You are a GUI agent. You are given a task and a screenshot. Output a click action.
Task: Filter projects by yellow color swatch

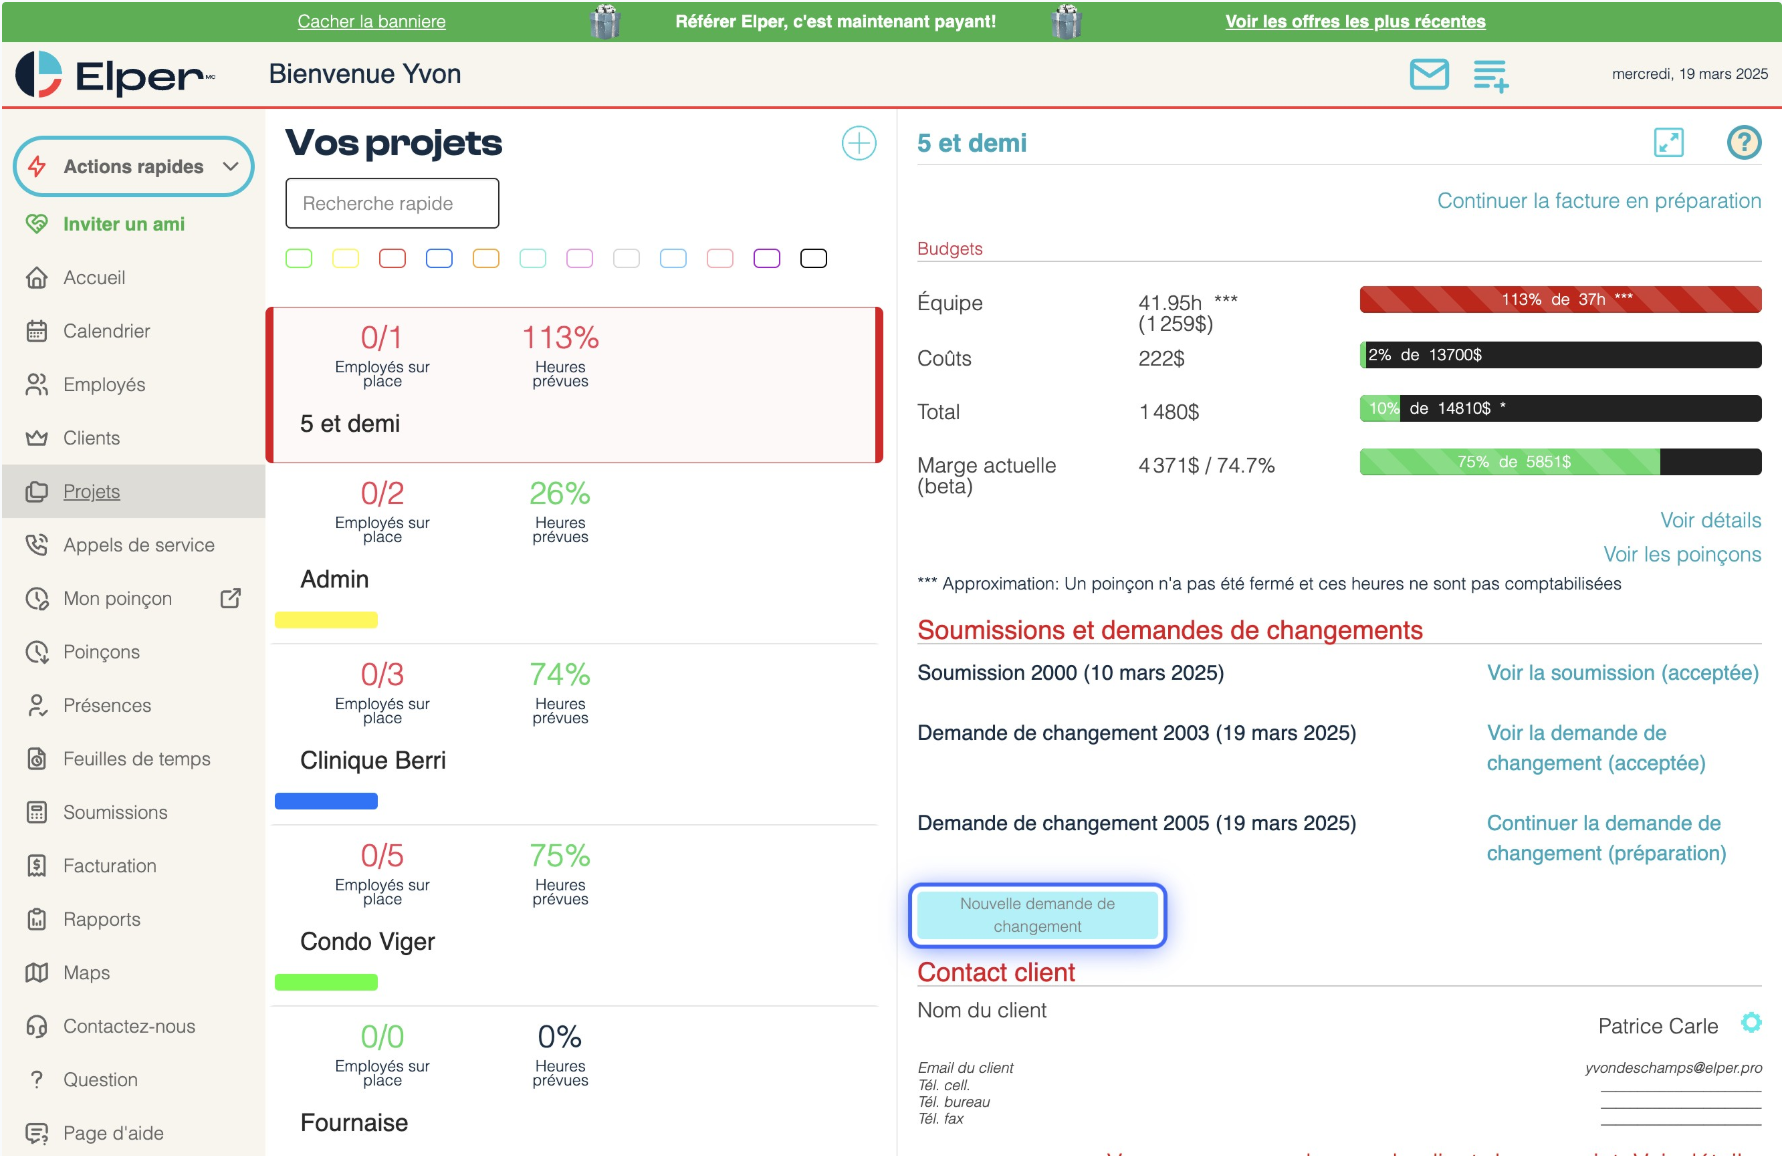click(346, 259)
